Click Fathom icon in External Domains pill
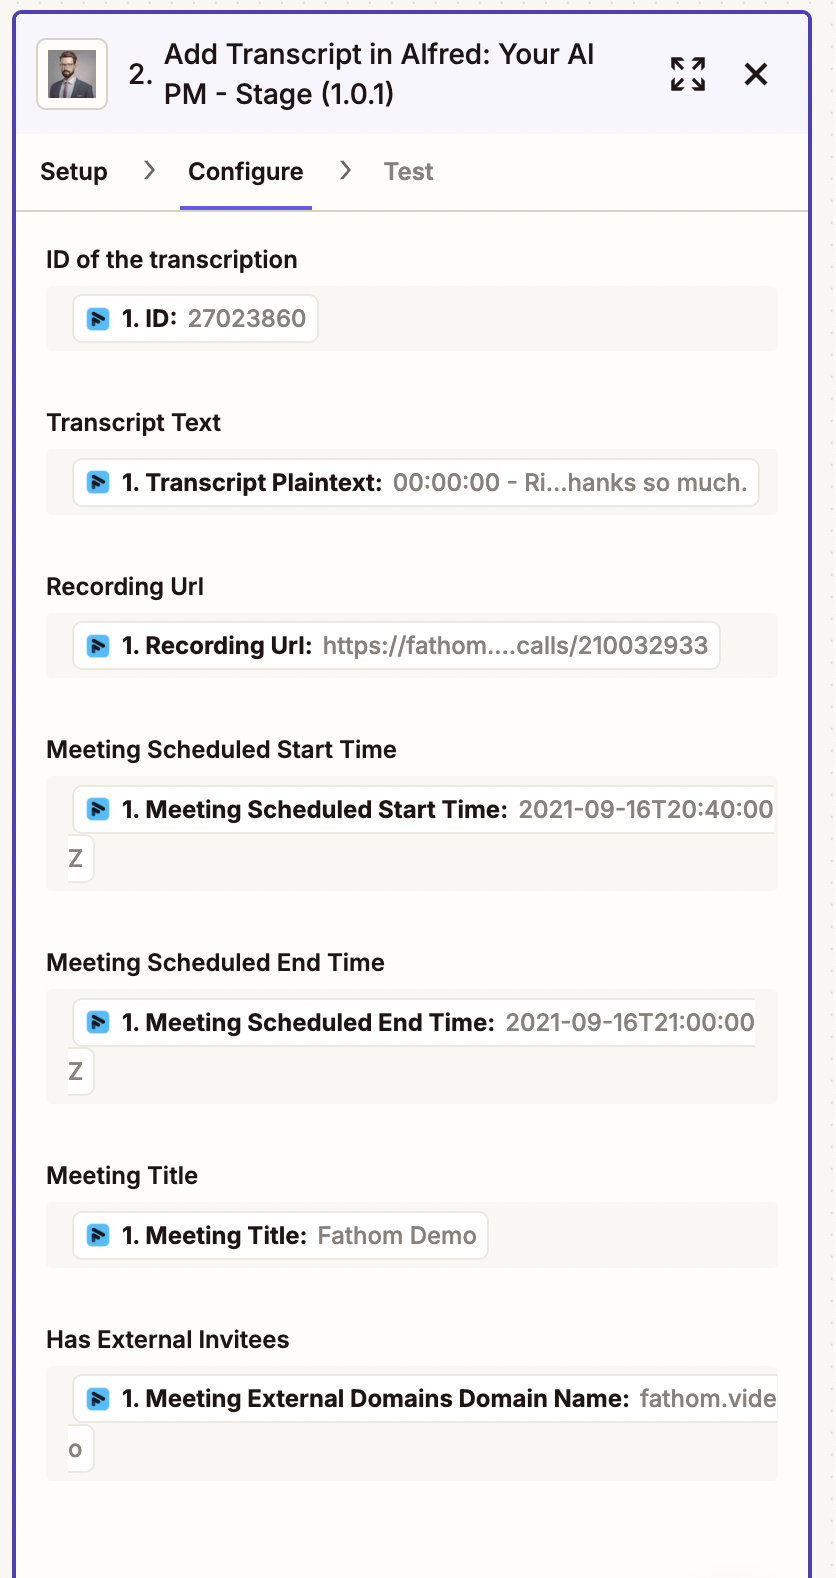Screen dimensions: 836x1578 click(x=98, y=1399)
